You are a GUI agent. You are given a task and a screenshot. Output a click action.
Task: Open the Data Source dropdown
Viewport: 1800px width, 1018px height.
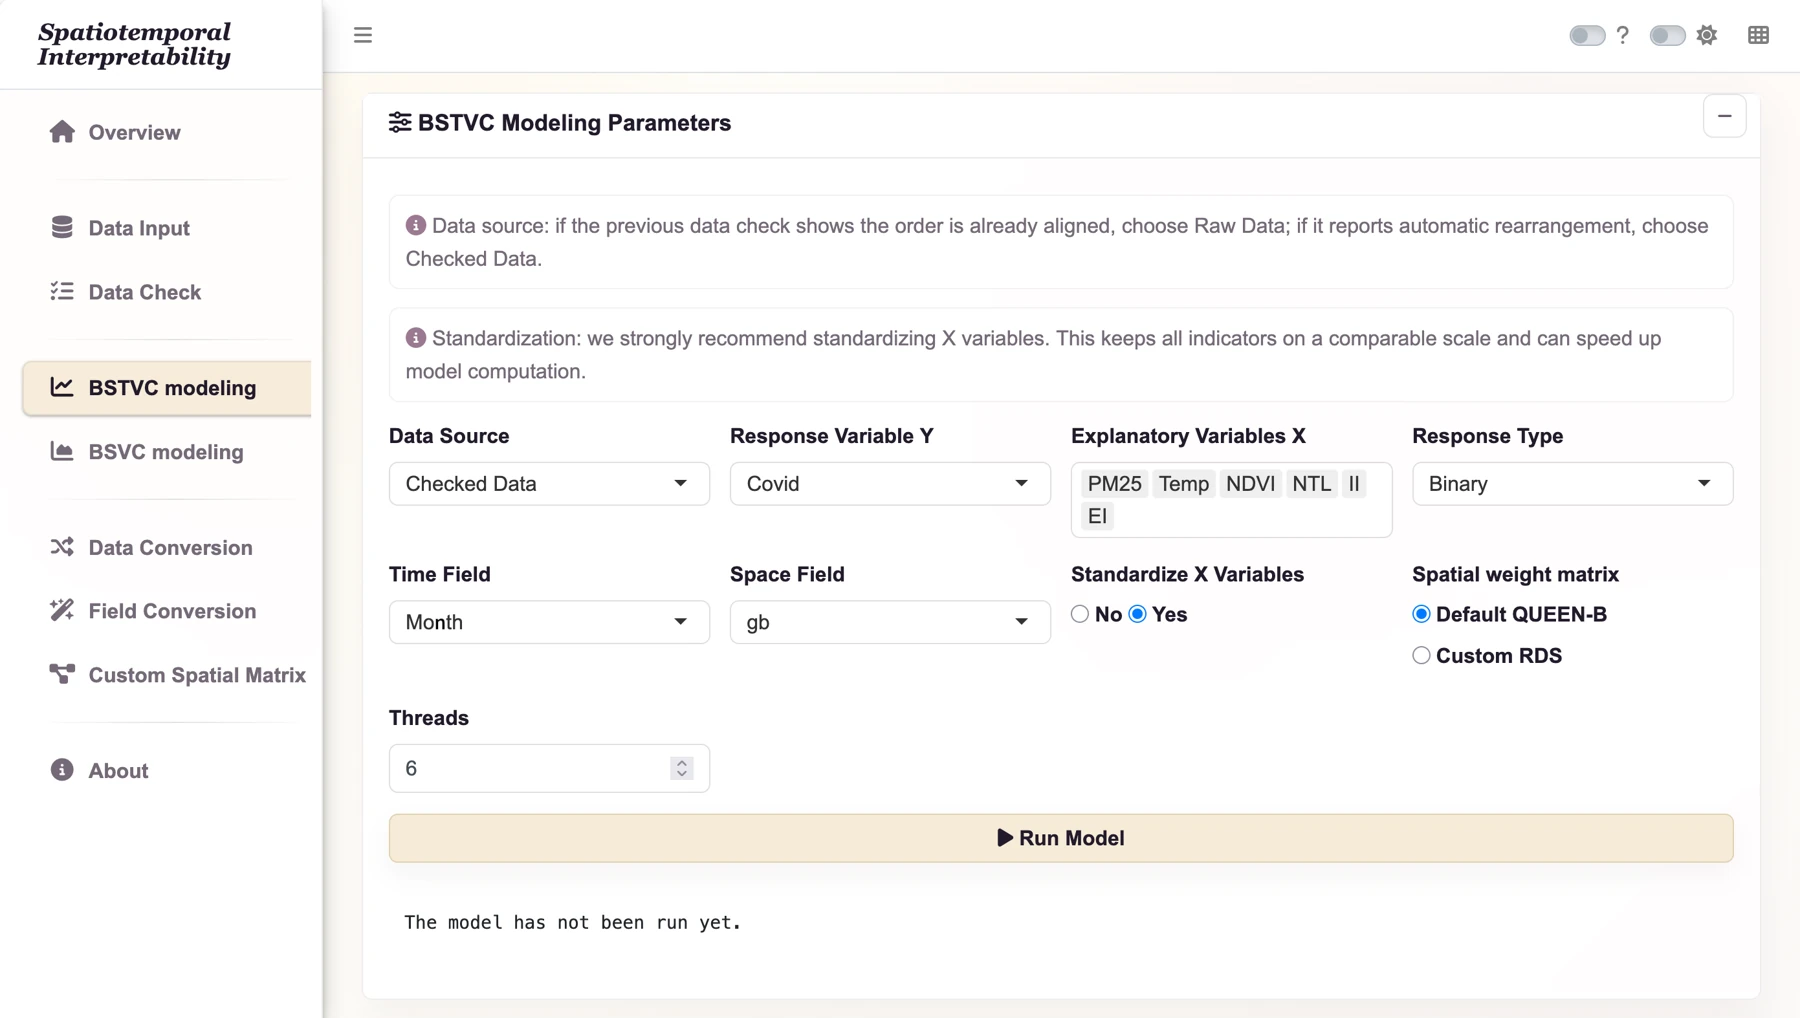(x=549, y=484)
